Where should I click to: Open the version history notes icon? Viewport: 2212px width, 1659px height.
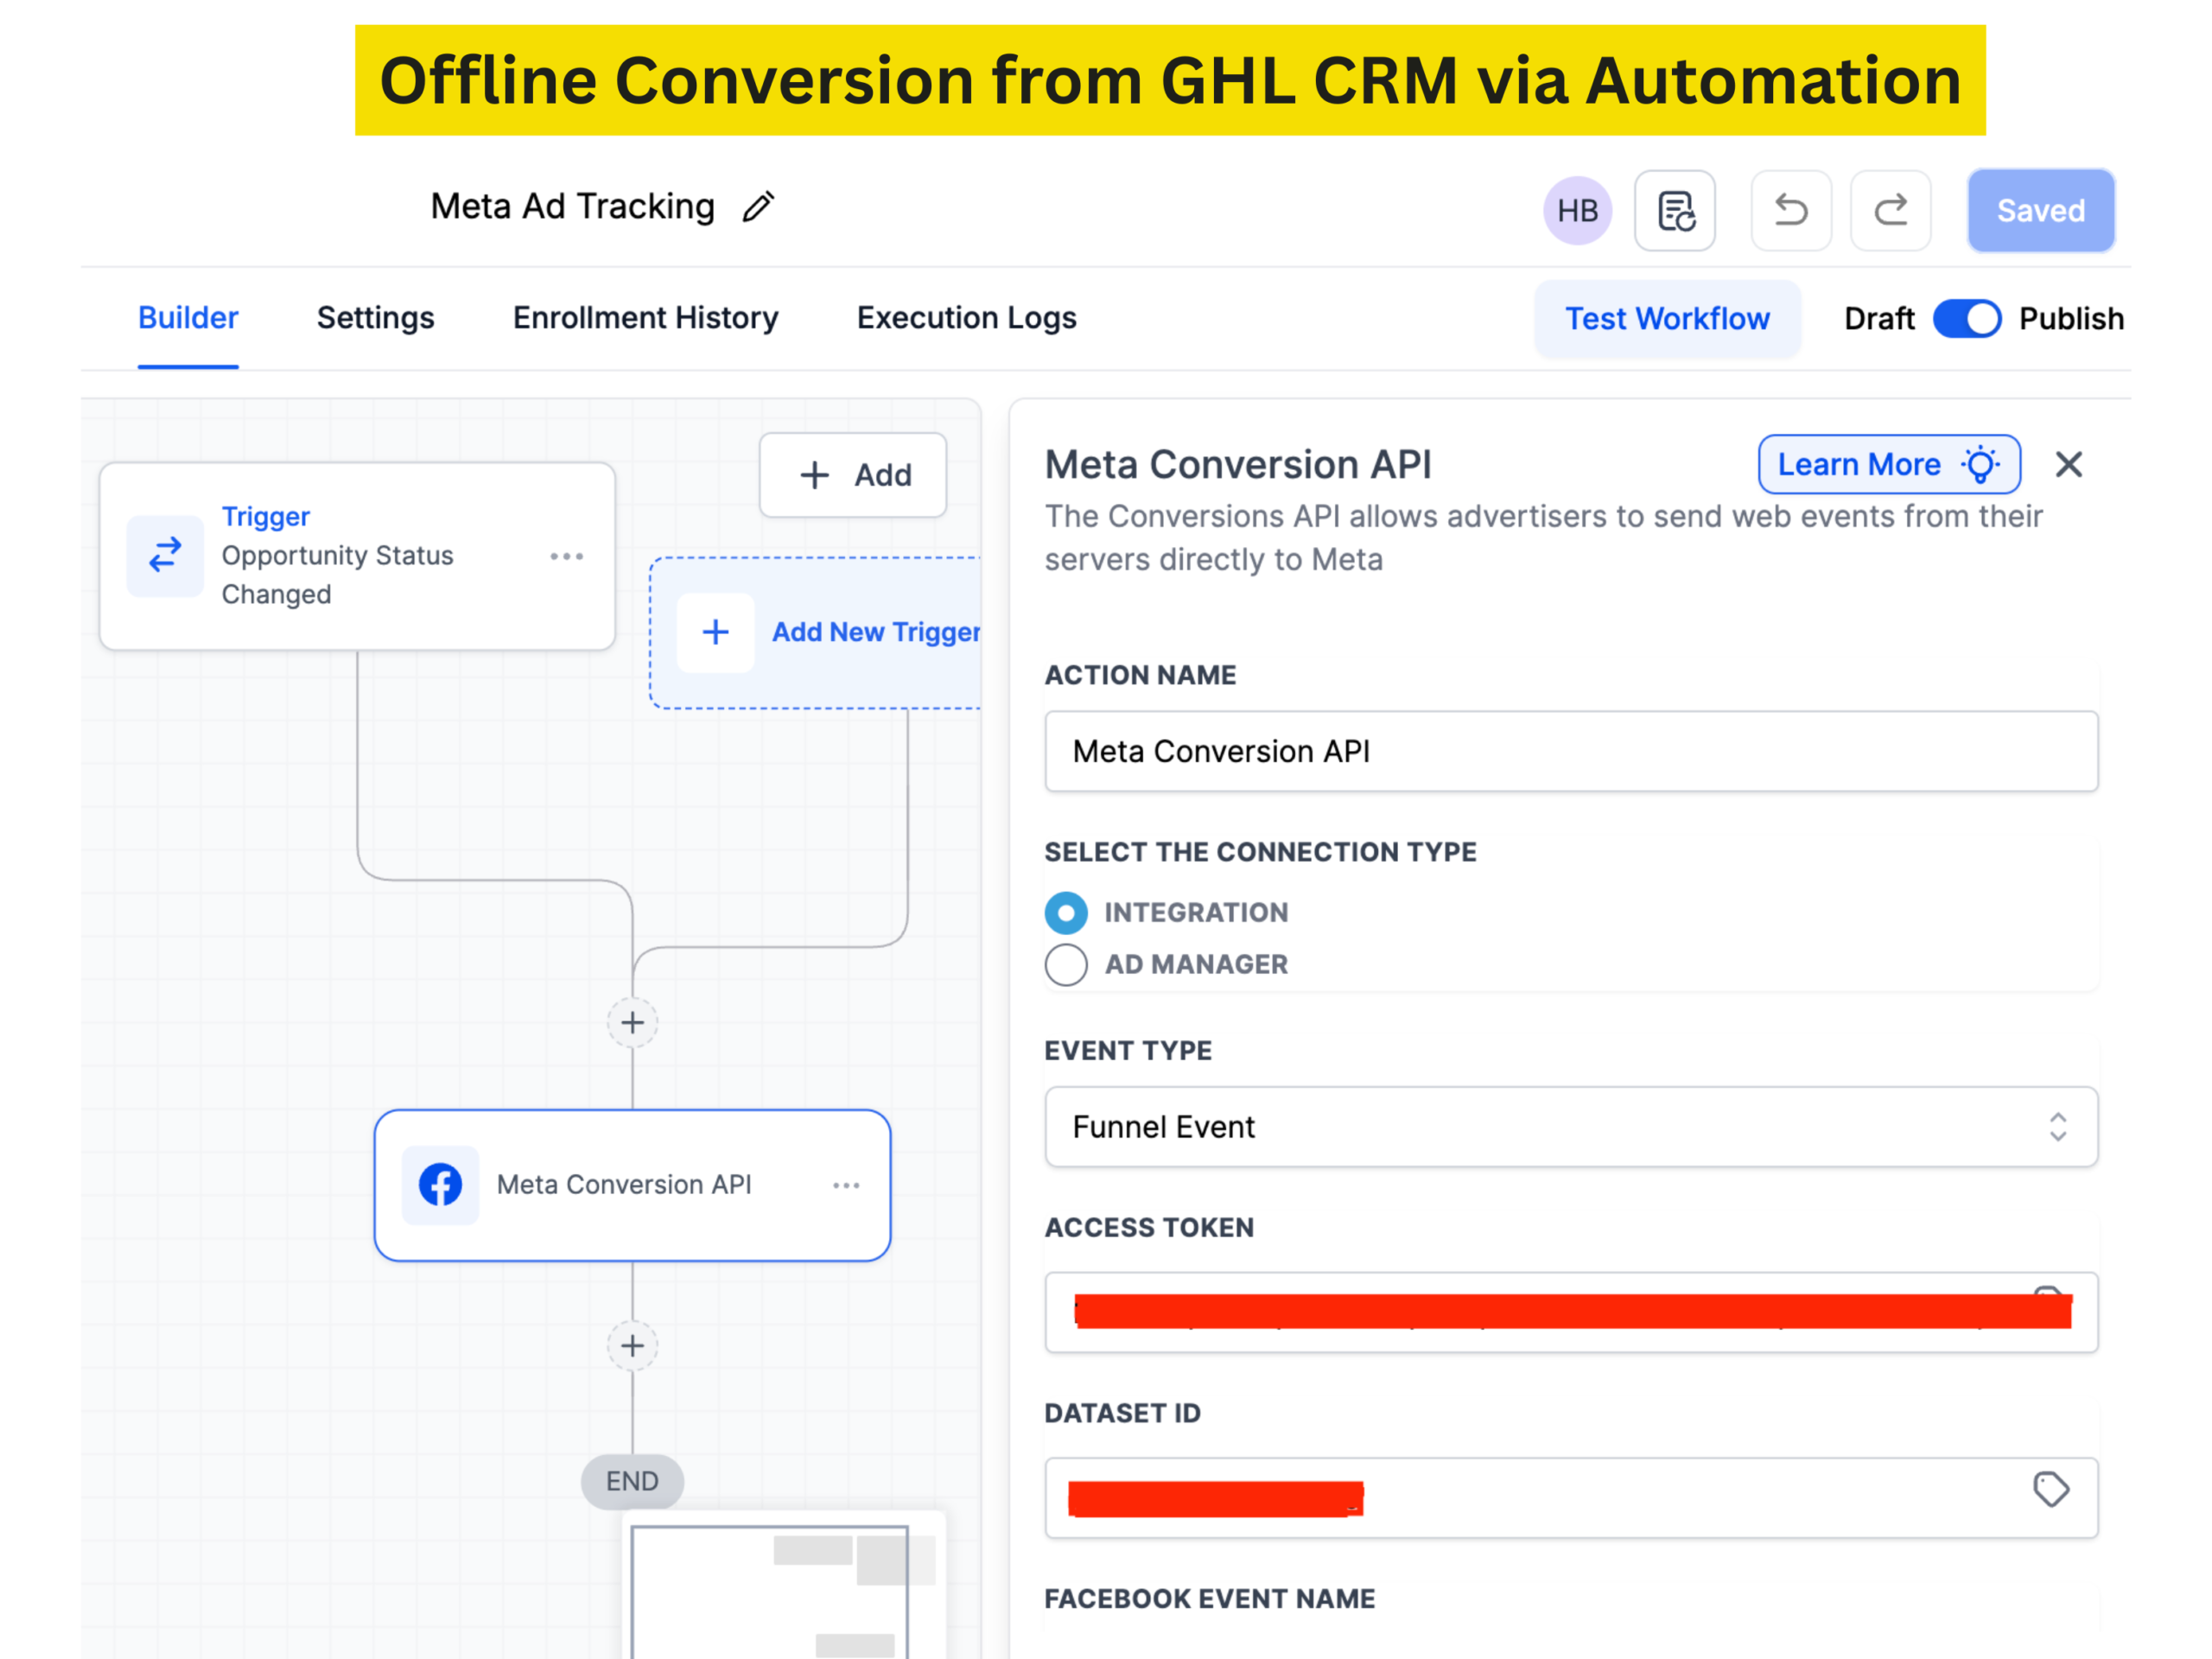click(1675, 211)
